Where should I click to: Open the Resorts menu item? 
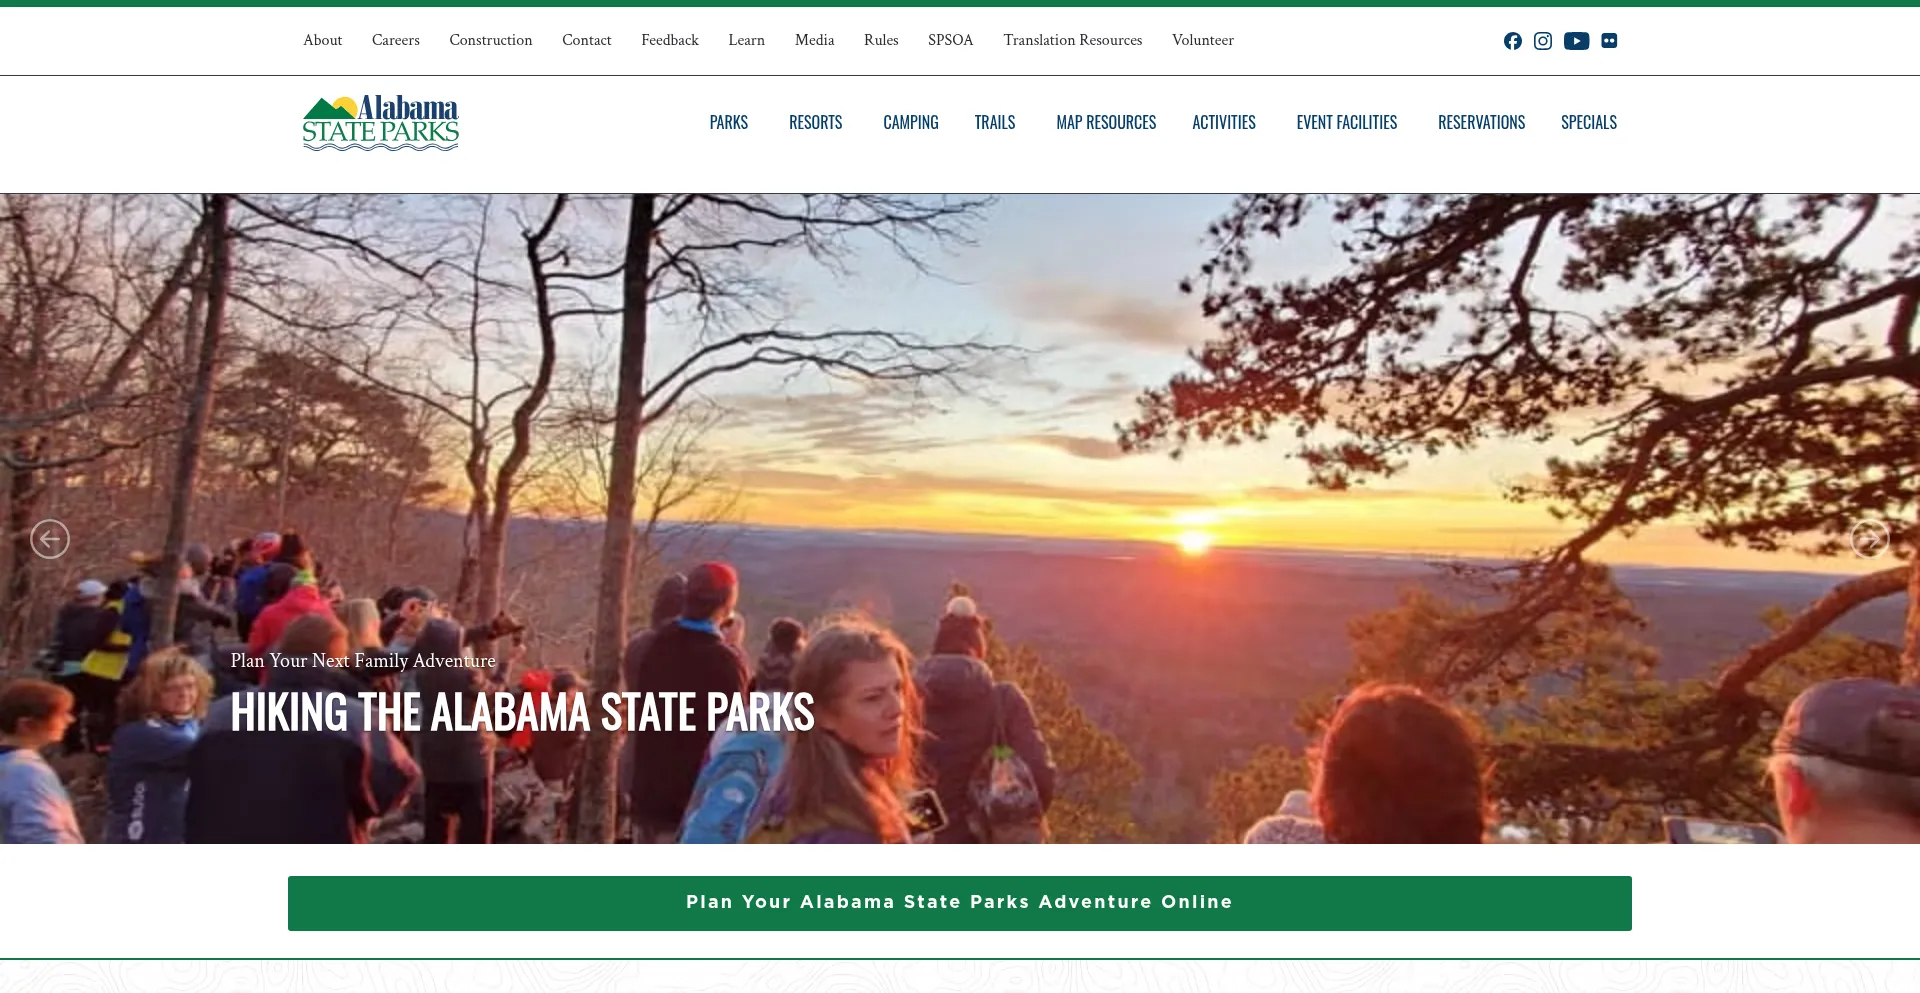[x=816, y=122]
